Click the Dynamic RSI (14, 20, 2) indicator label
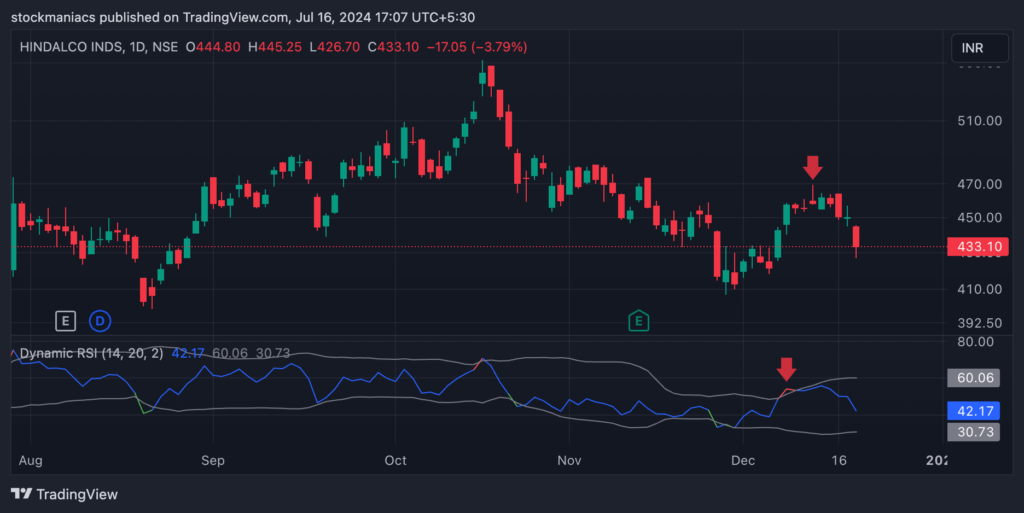The image size is (1024, 513). pos(91,353)
